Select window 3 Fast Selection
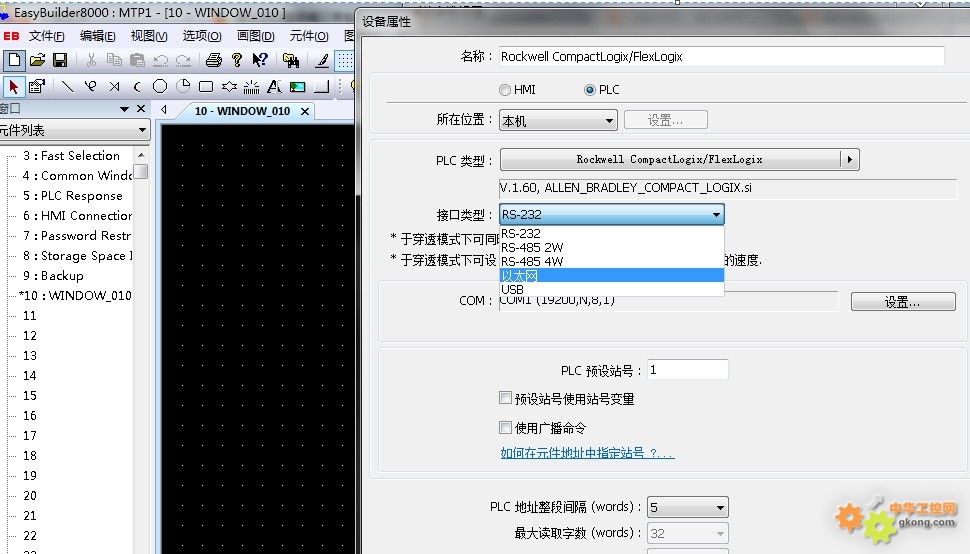 point(72,156)
